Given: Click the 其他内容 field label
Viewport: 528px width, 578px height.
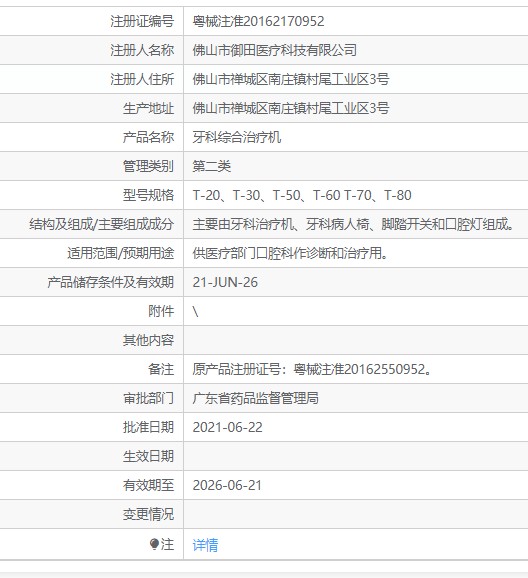Looking at the screenshot, I should [148, 340].
